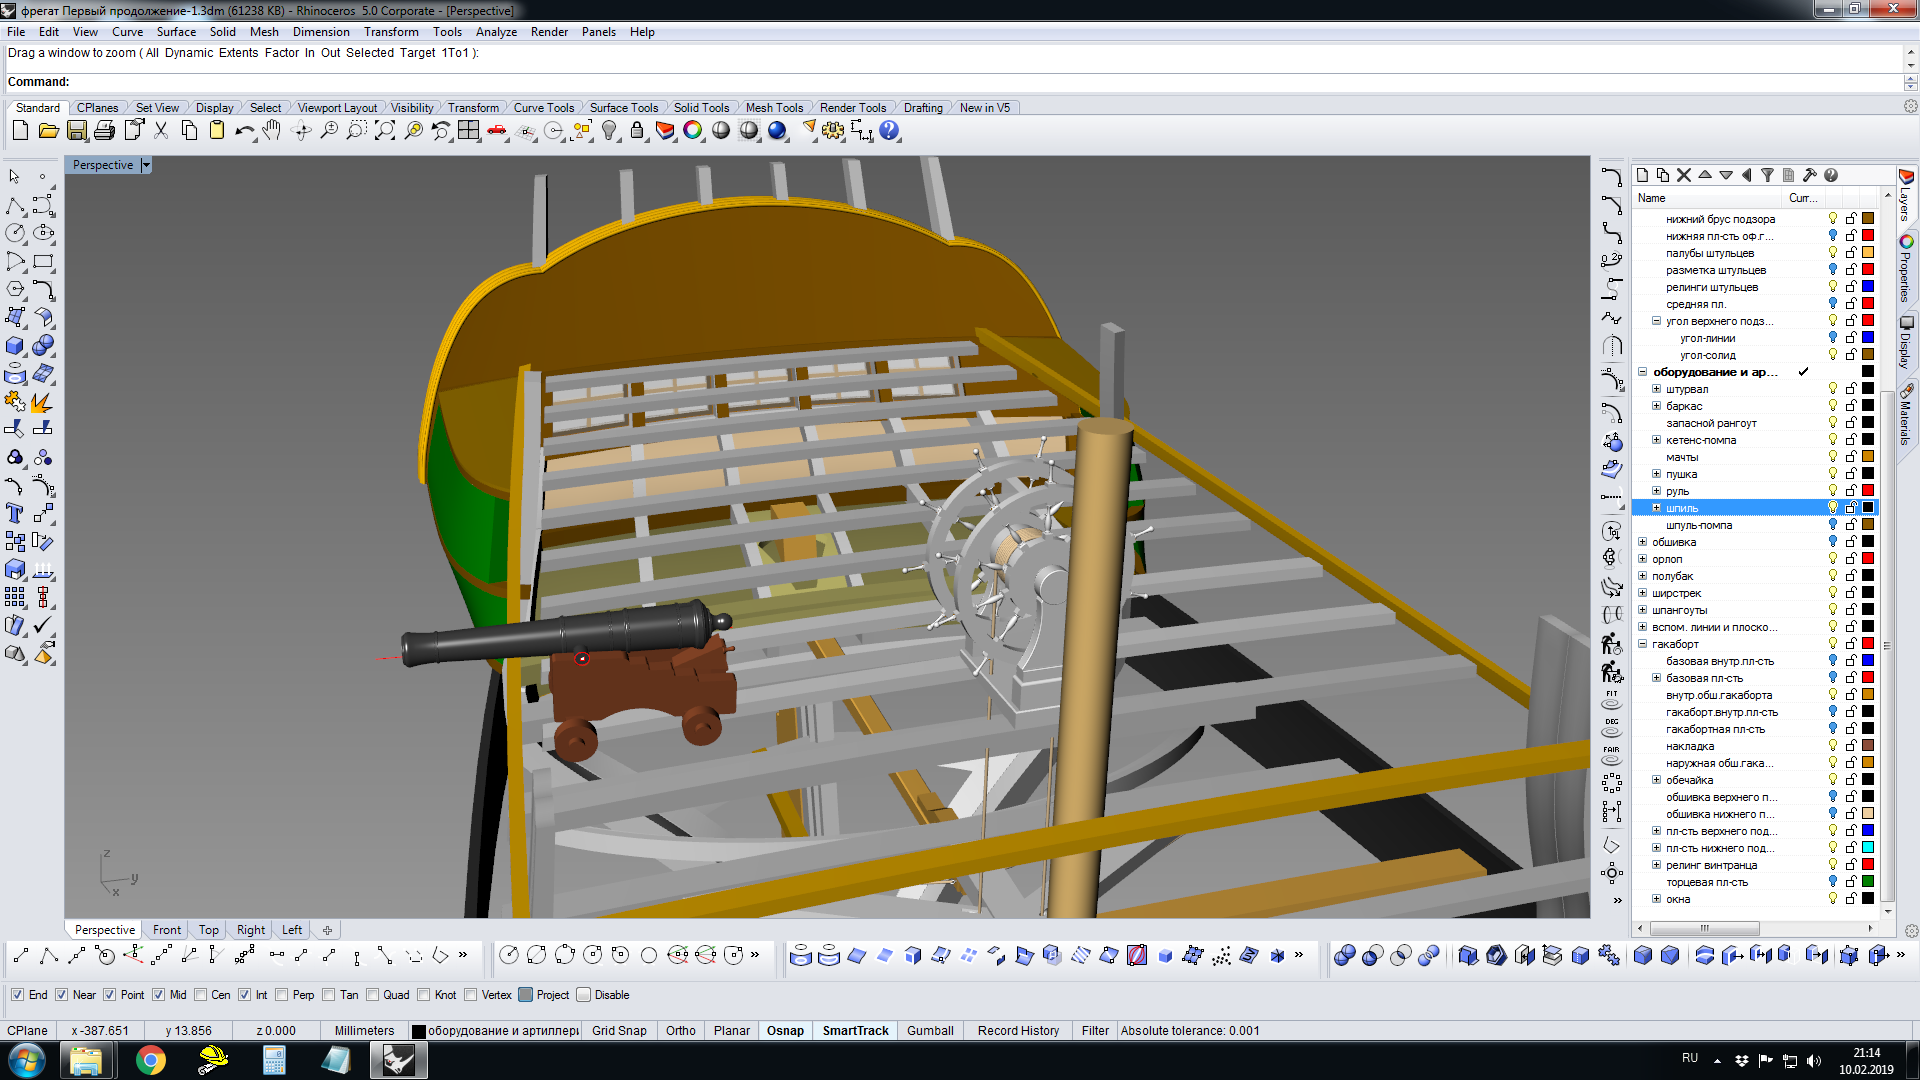Switch to the Mesh Tools toolbar tab
The image size is (1920, 1080).
(774, 108)
